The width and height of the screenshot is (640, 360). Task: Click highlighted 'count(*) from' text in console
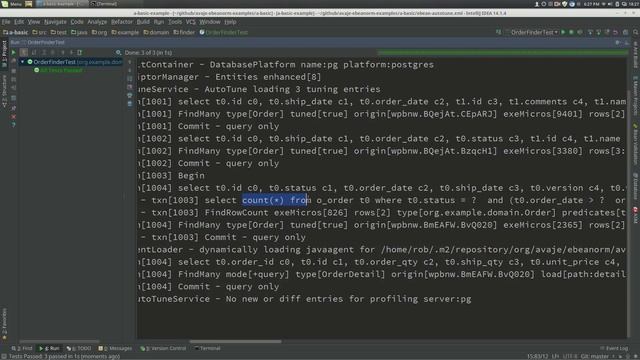point(274,200)
